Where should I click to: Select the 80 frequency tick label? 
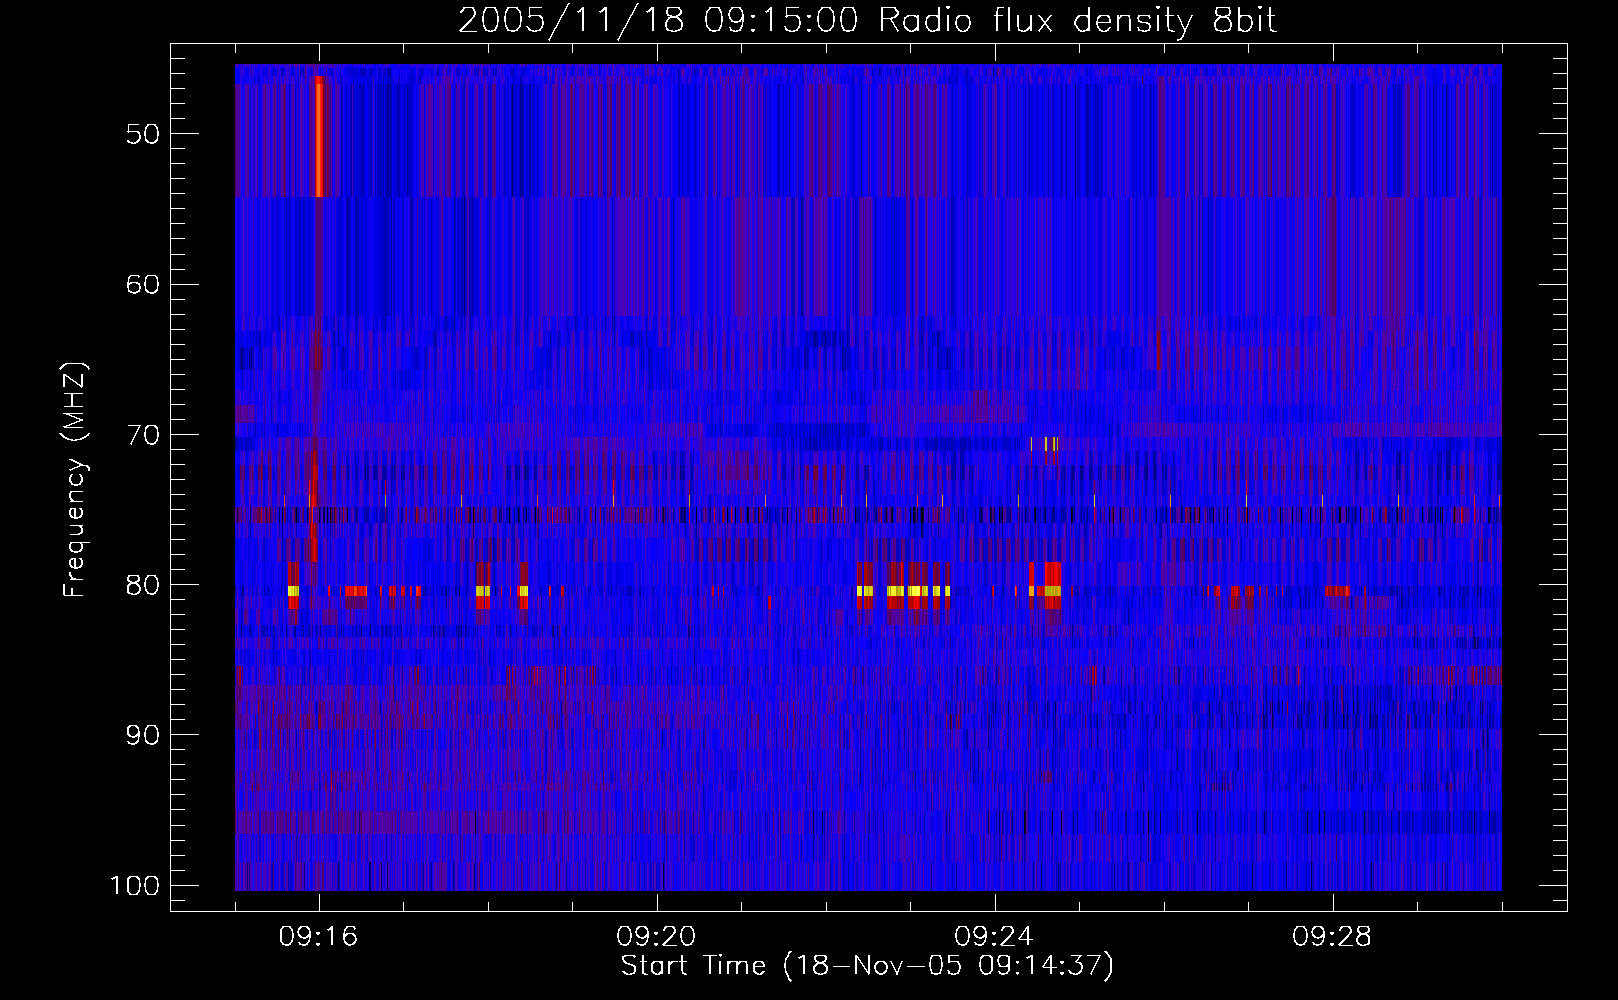[x=143, y=585]
